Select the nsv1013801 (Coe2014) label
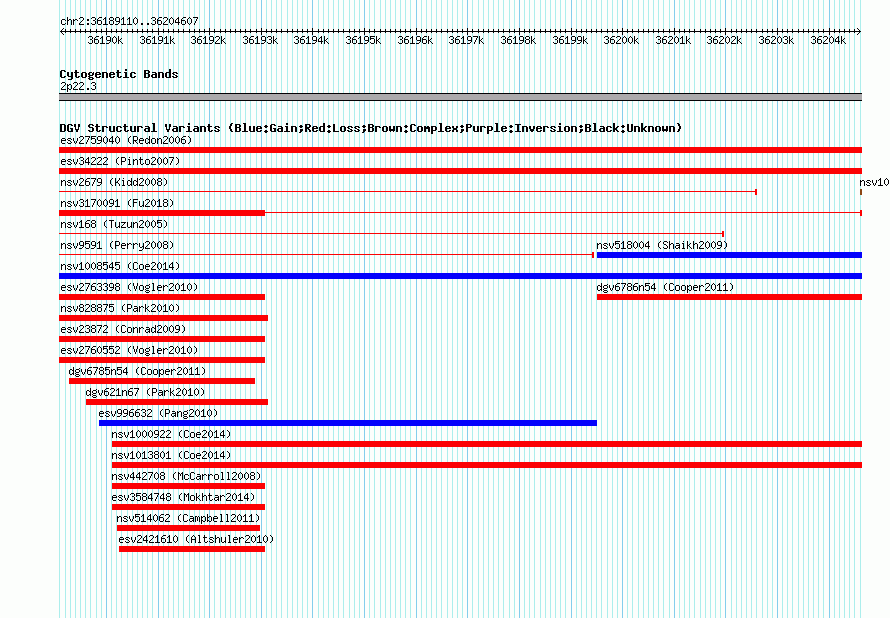890x618 pixels. point(171,455)
